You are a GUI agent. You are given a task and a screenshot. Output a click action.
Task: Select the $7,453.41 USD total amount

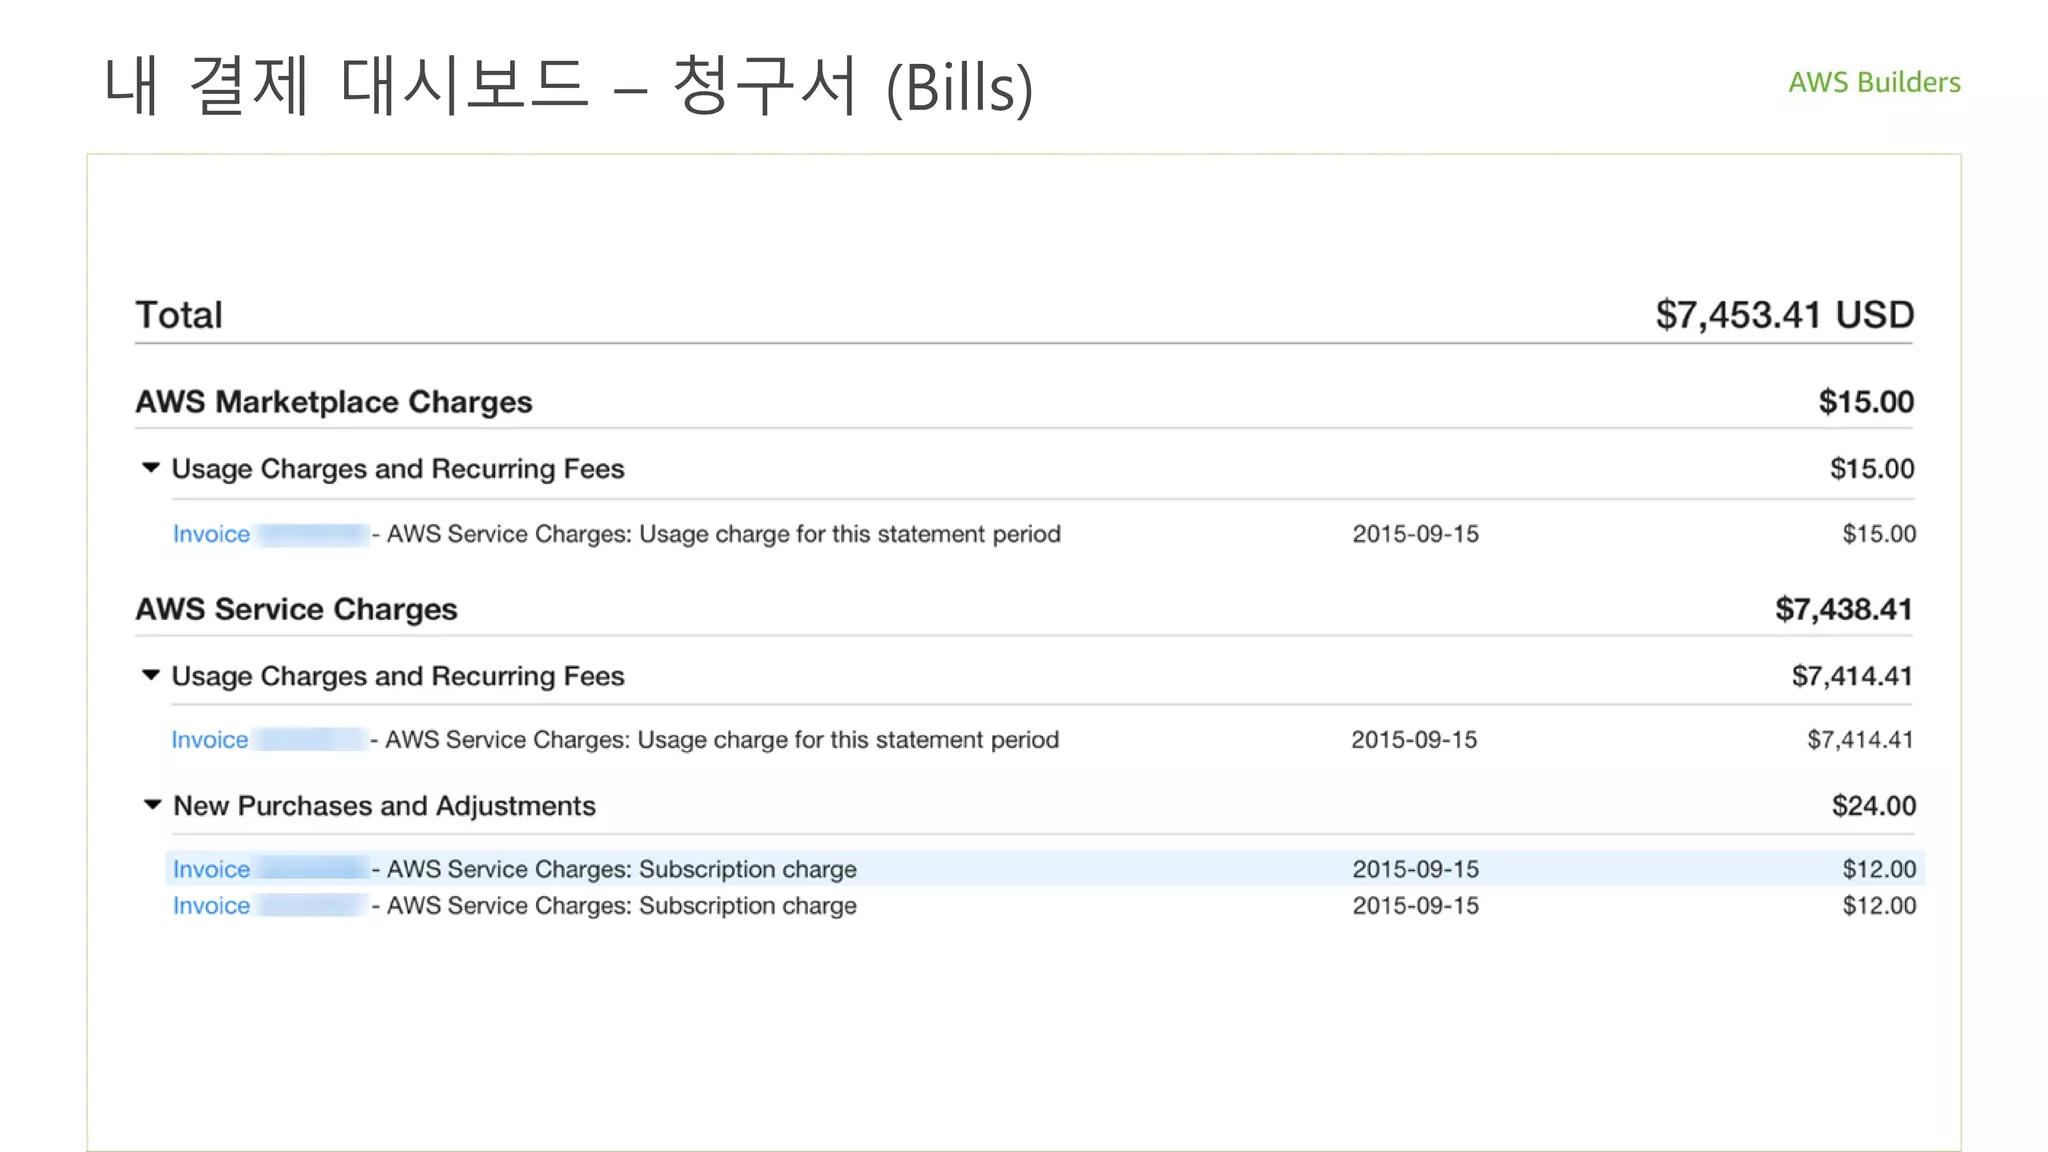(1785, 315)
